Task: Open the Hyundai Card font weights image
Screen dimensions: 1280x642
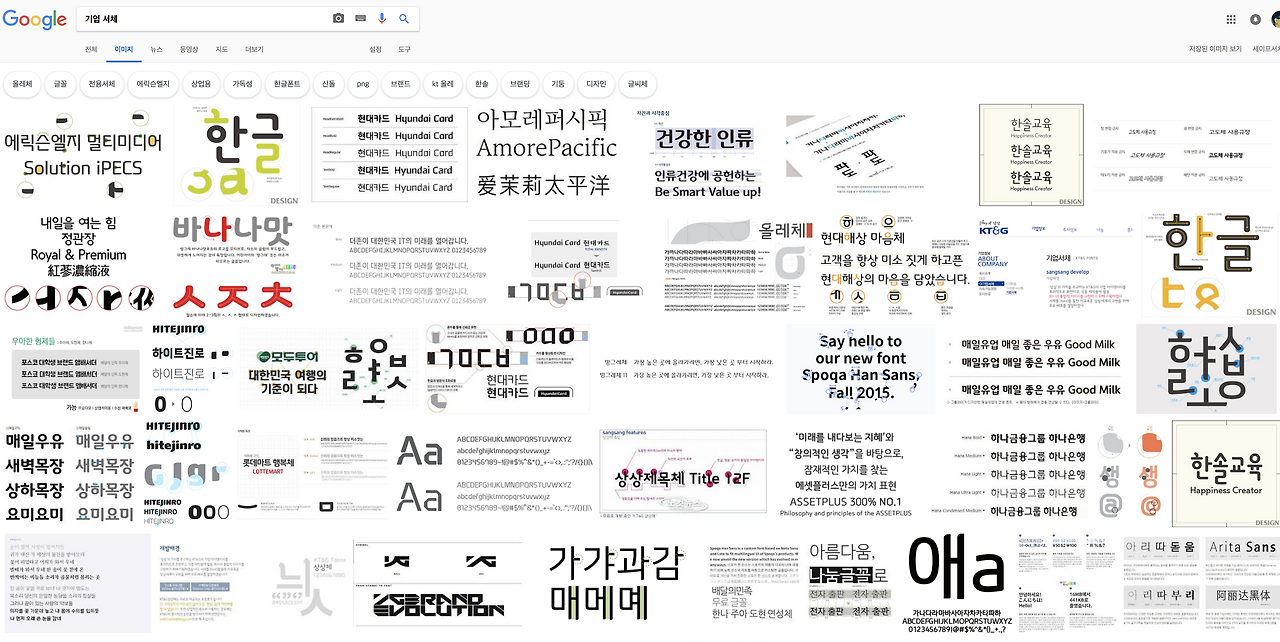Action: [x=389, y=154]
